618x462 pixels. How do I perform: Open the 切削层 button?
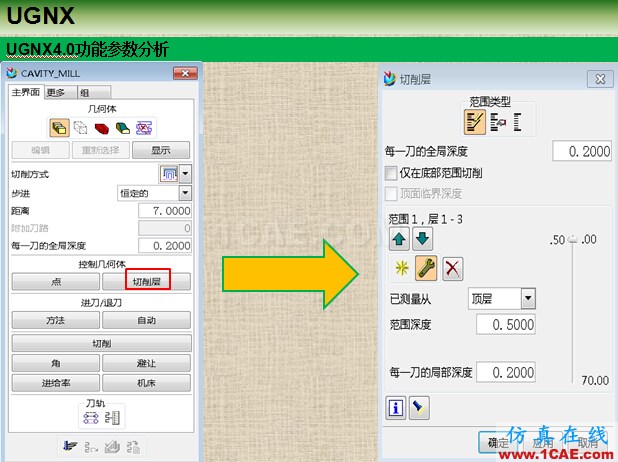click(147, 281)
